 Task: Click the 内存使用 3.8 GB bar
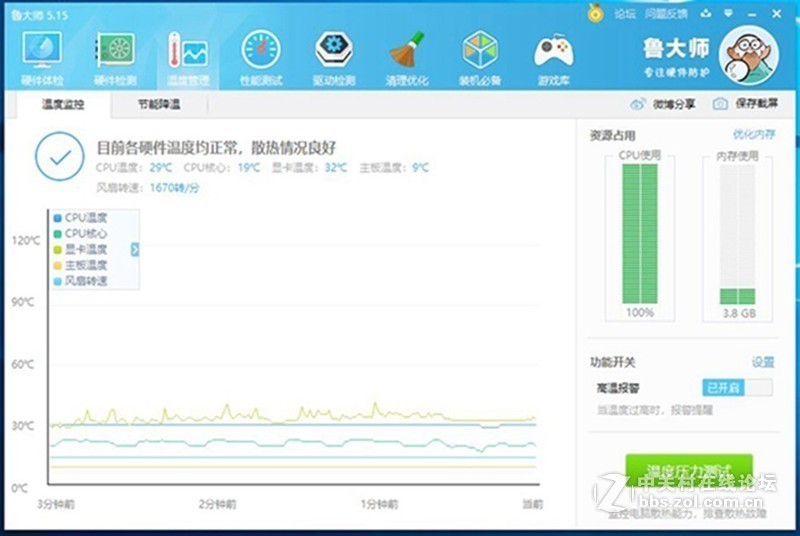point(738,234)
